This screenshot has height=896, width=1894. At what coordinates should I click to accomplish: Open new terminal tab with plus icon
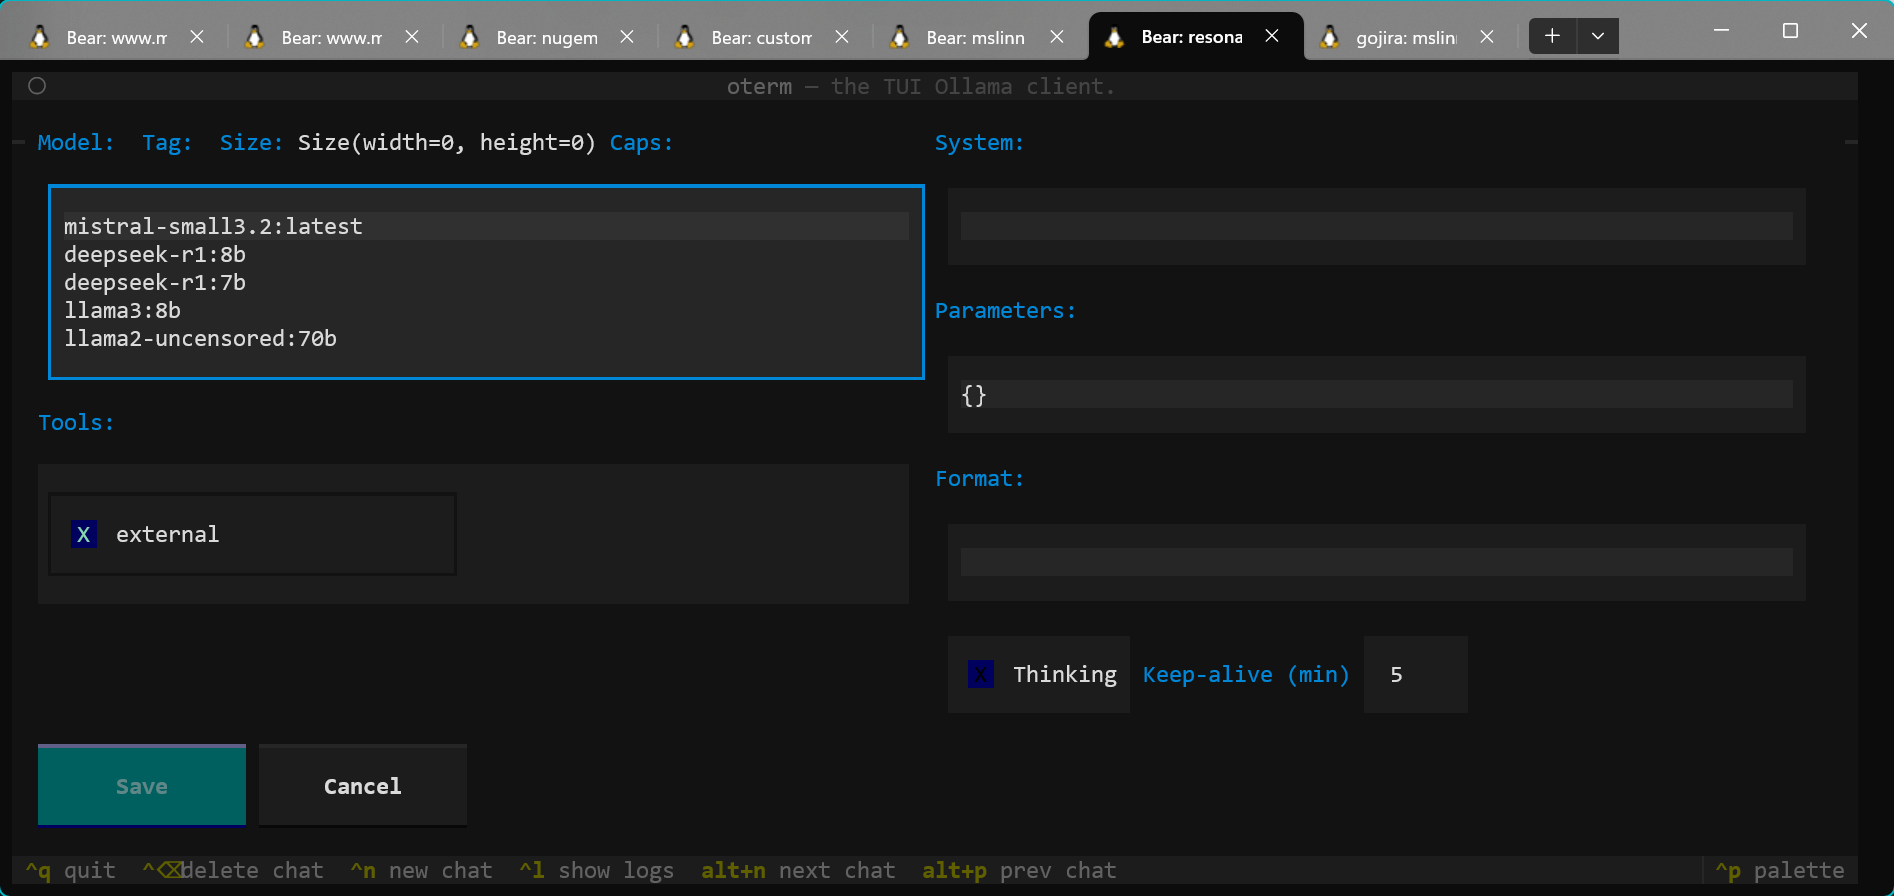coord(1552,36)
